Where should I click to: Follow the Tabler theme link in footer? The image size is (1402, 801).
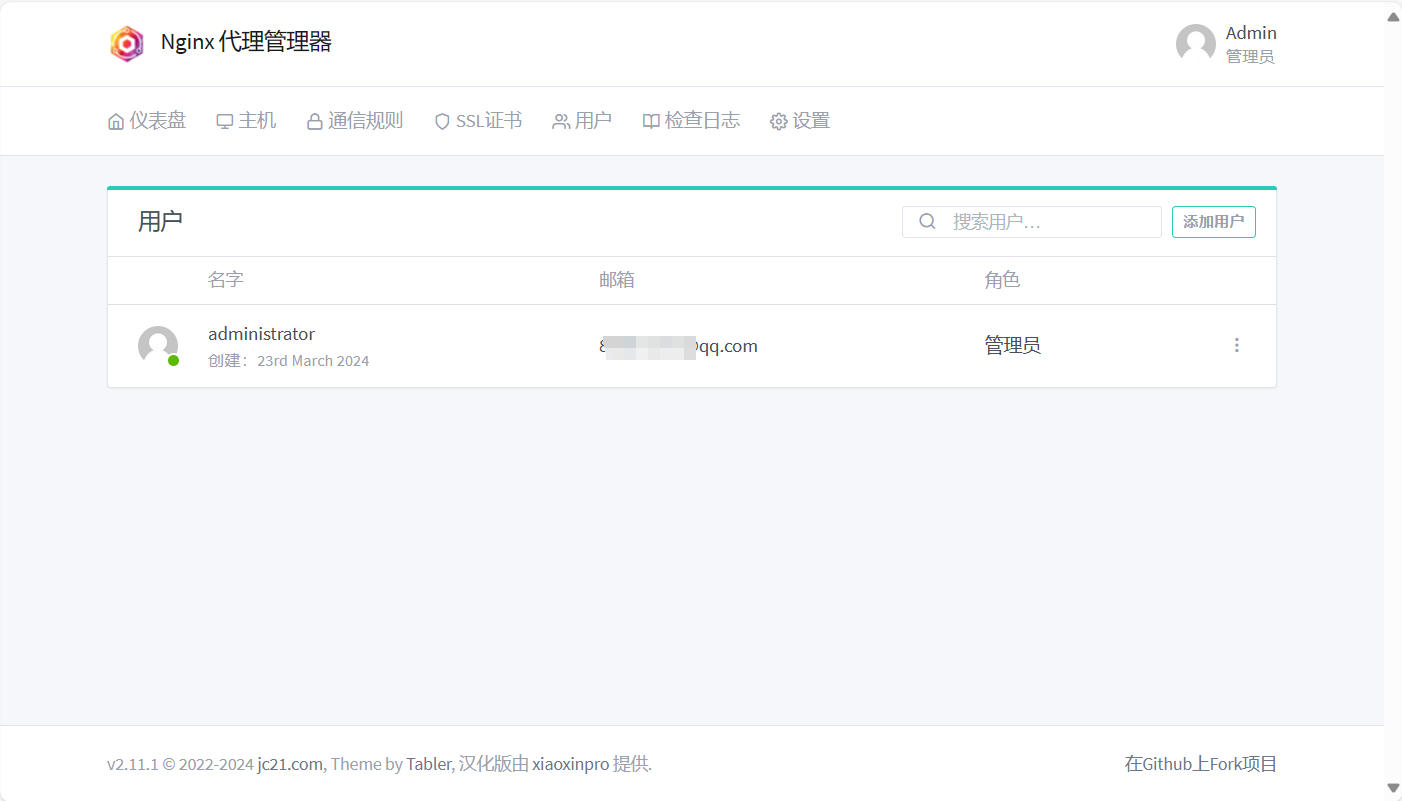tap(428, 764)
